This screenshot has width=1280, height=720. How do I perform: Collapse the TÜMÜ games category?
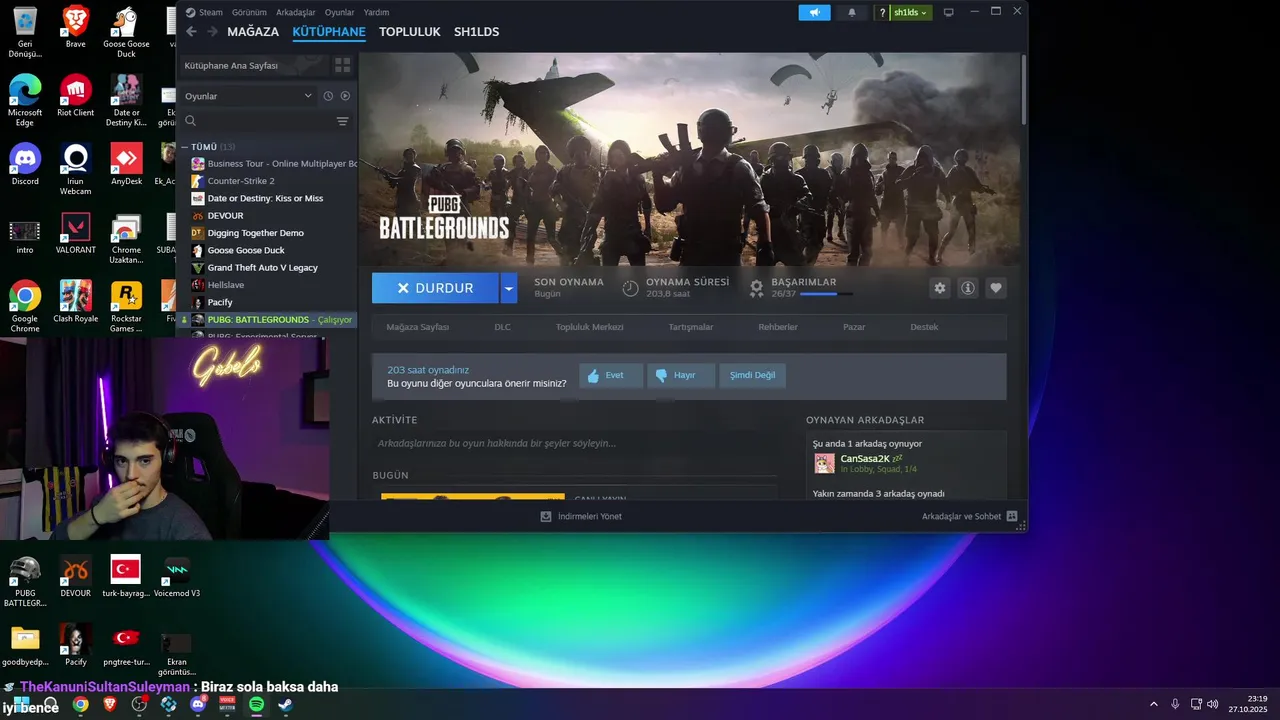click(184, 147)
